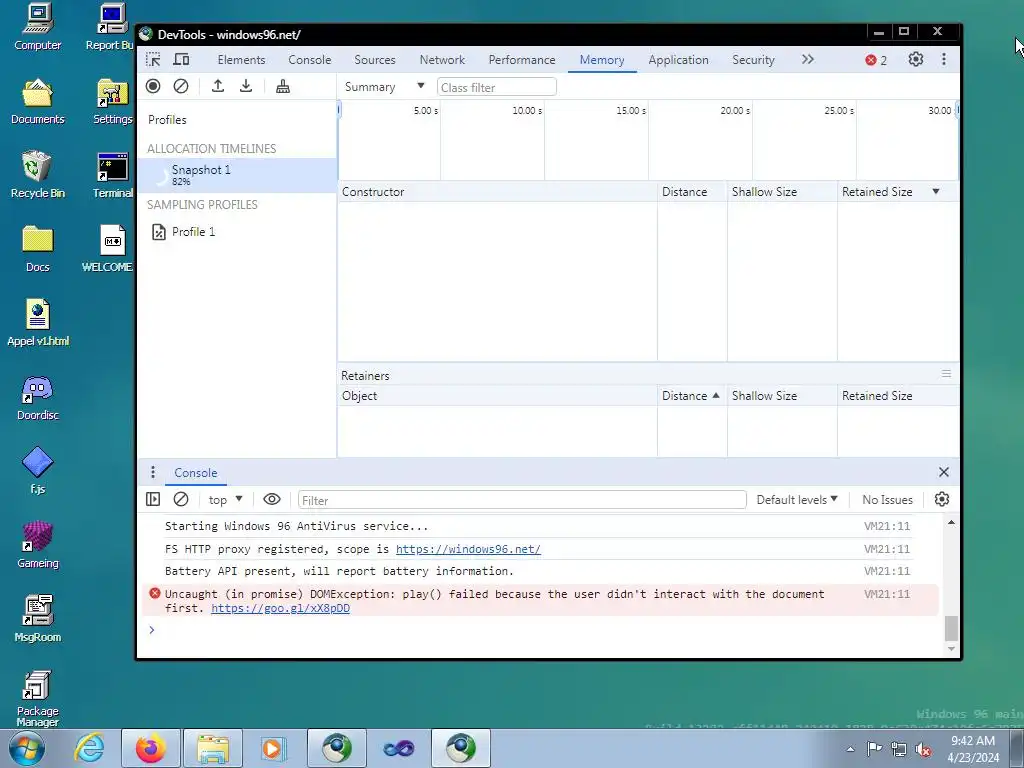Open Documents folder on desktop
The image size is (1024, 768).
38,101
